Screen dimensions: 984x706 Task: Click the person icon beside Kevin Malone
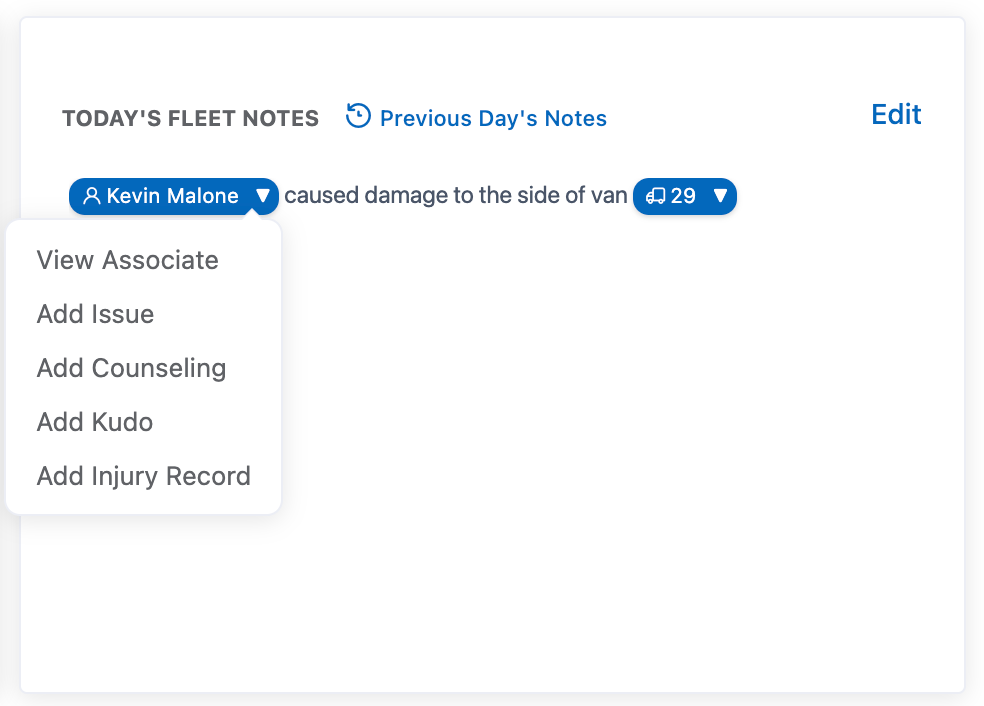pyautogui.click(x=92, y=196)
